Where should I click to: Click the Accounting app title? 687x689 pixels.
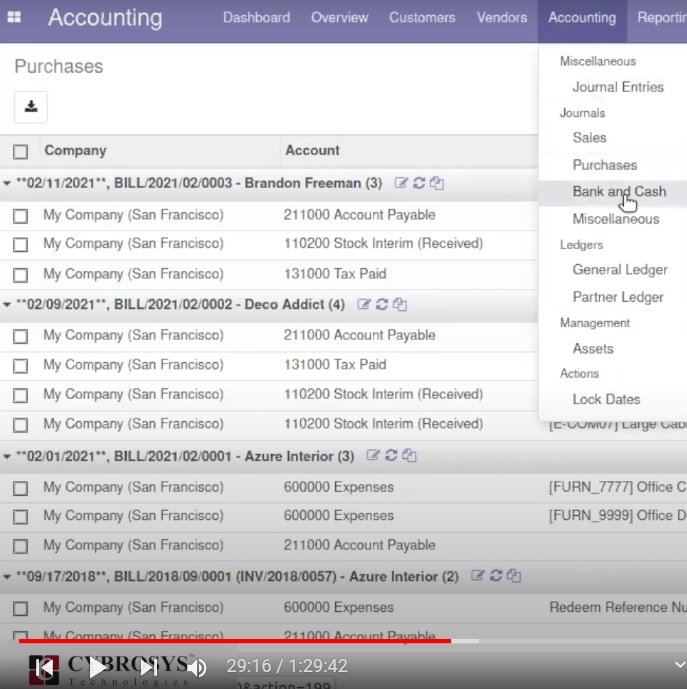tap(105, 18)
